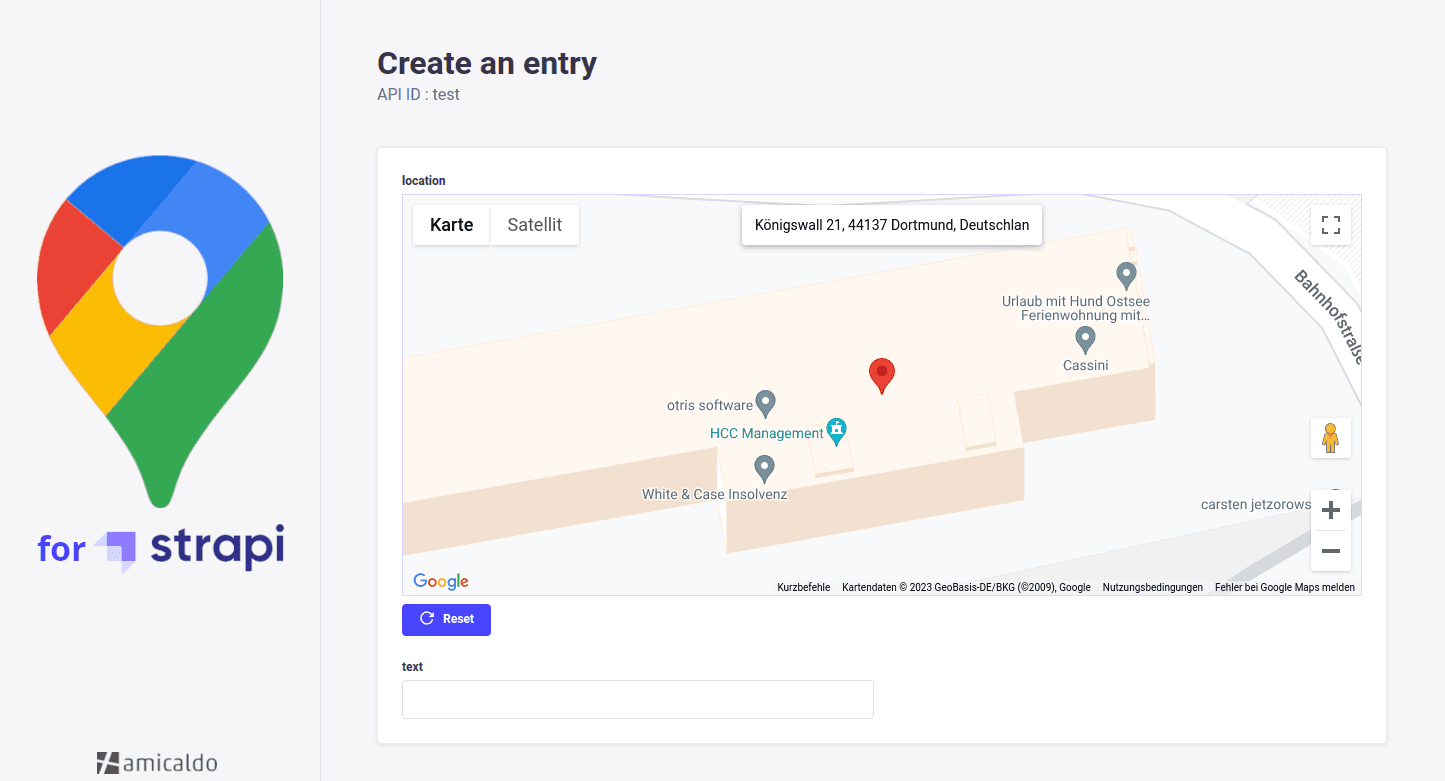This screenshot has width=1445, height=781.
Task: Open the Google logo on the map
Action: [441, 581]
